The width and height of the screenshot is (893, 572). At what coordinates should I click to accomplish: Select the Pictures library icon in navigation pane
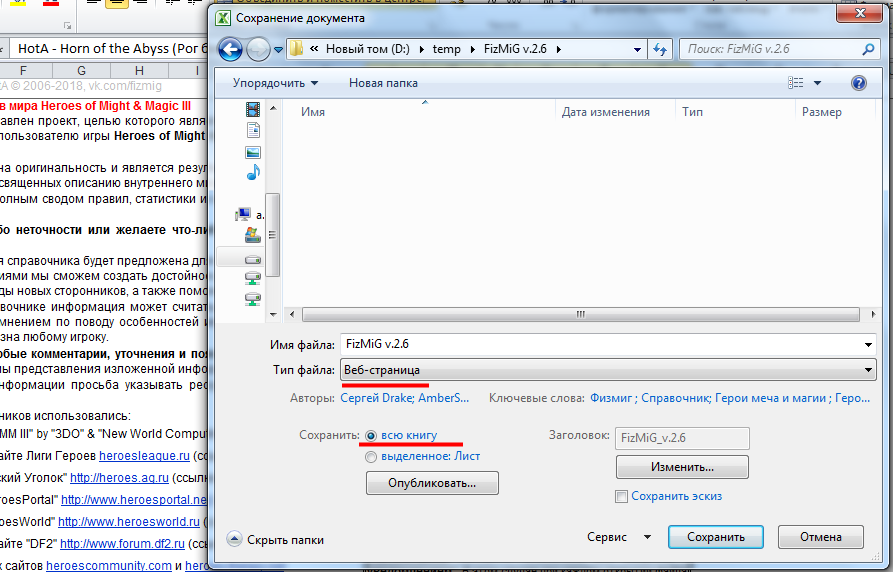click(x=253, y=152)
